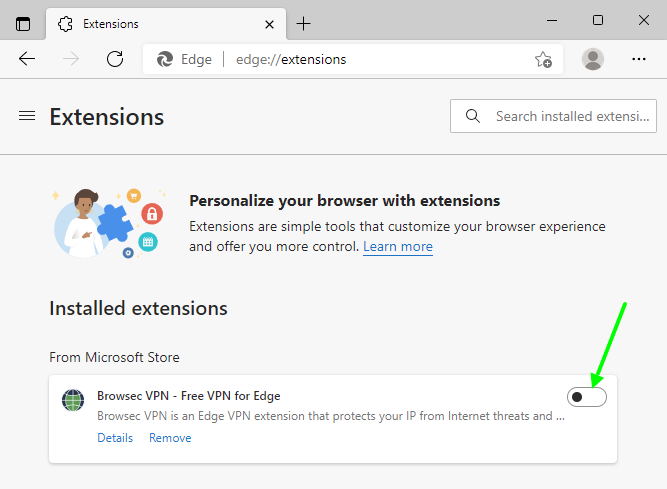667x489 pixels.
Task: Click the Edge logo in address bar
Action: [166, 59]
